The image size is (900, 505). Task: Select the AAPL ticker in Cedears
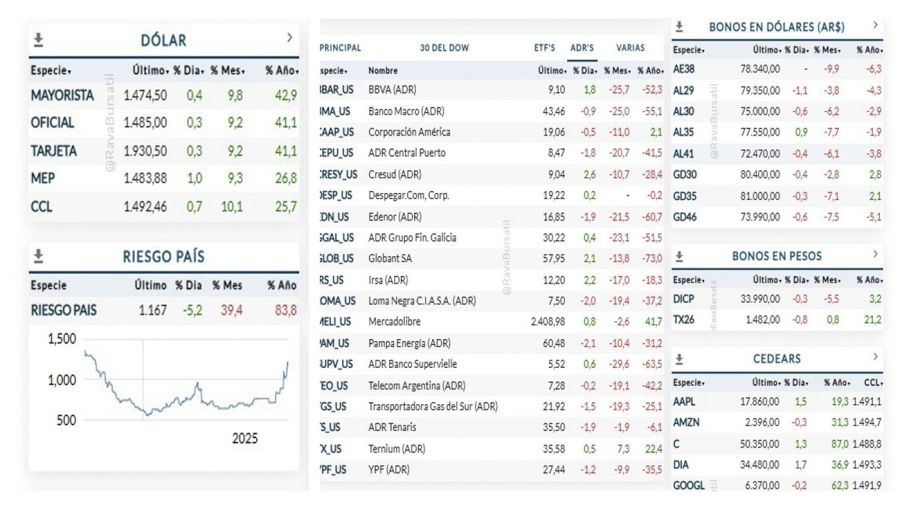click(x=685, y=401)
